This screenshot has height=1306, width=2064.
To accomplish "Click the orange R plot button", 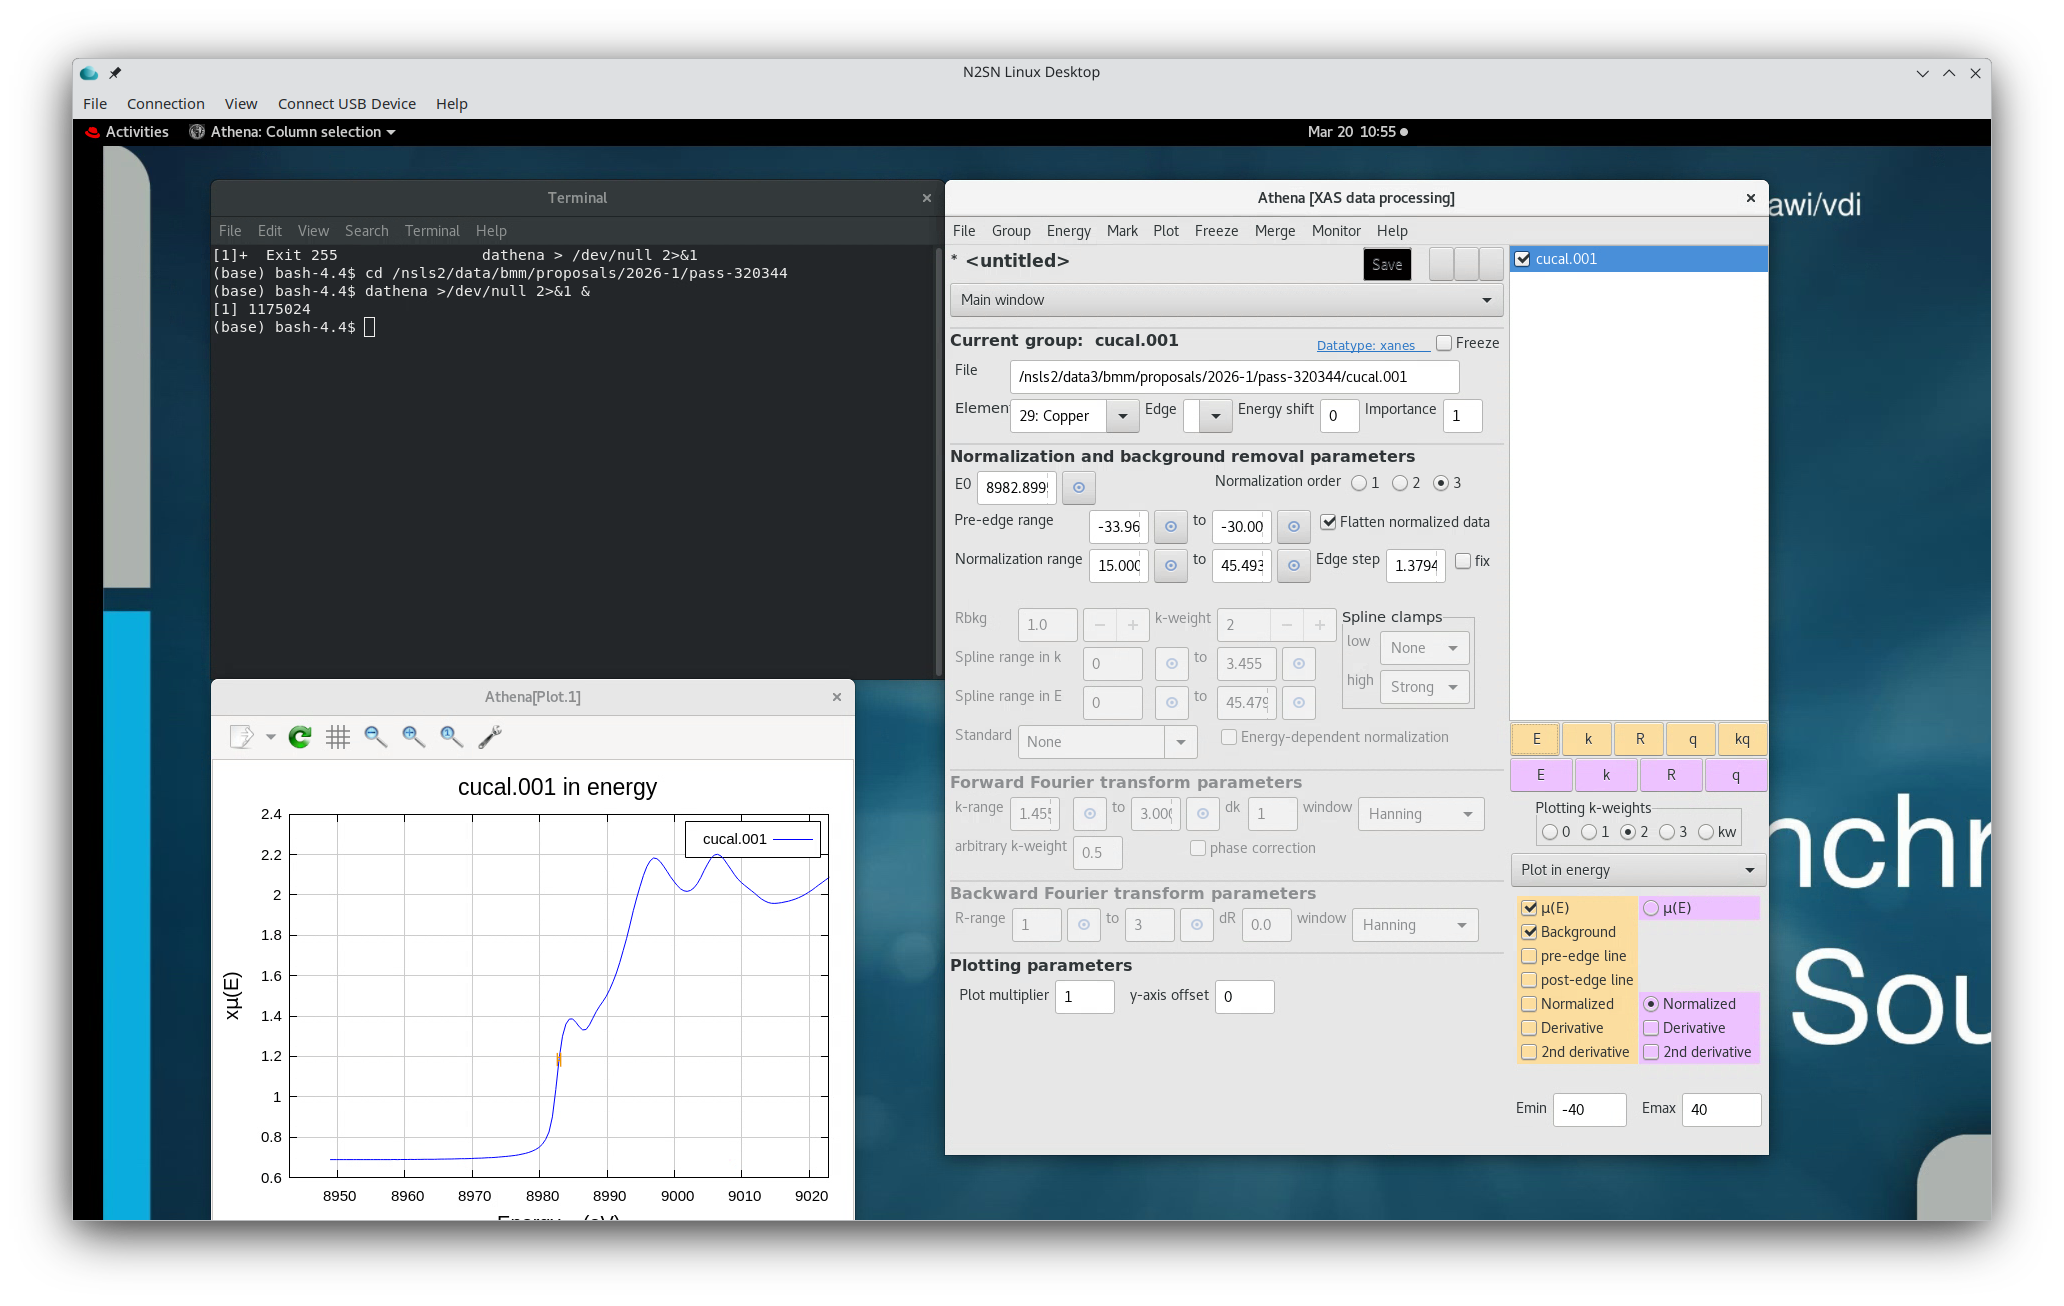I will 1639,739.
